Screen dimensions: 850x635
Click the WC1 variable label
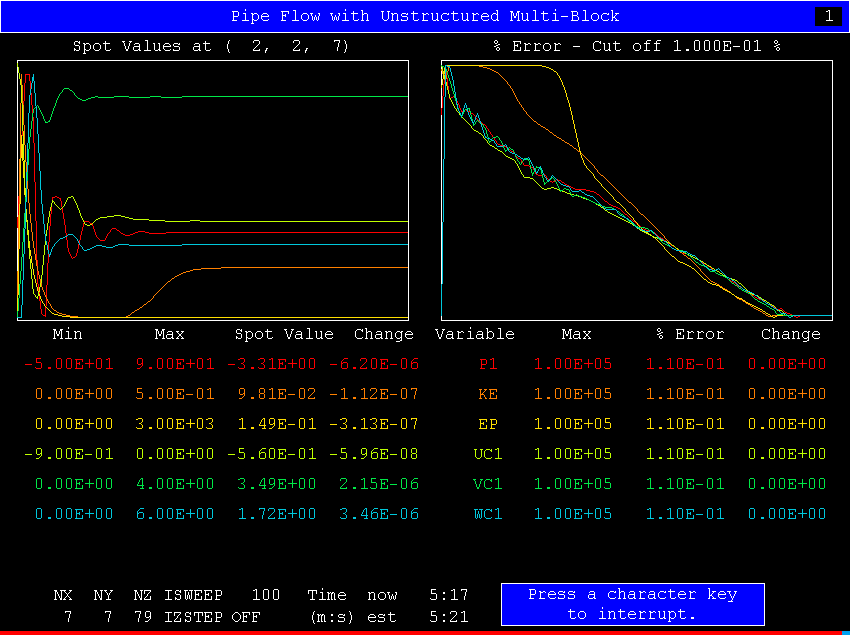click(x=488, y=514)
